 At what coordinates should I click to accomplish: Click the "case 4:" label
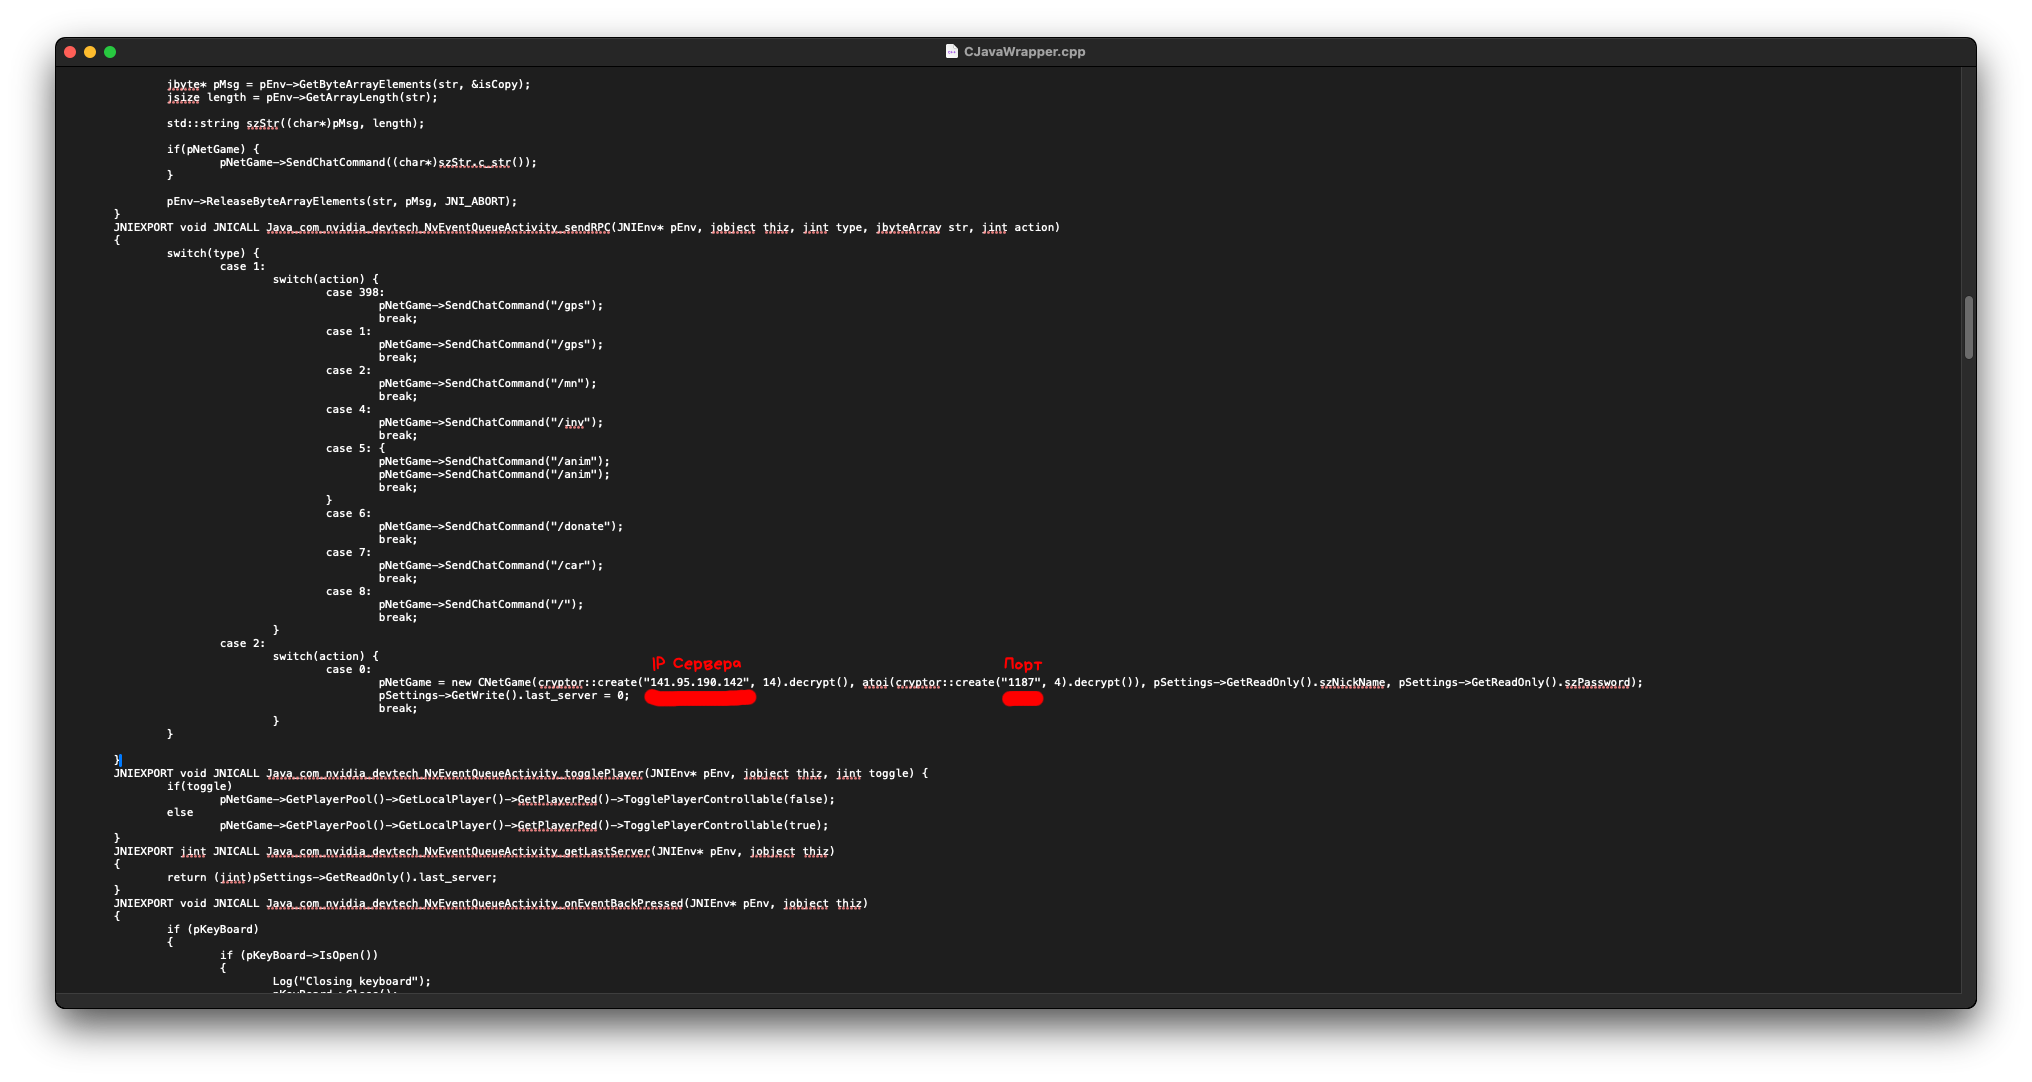(348, 409)
